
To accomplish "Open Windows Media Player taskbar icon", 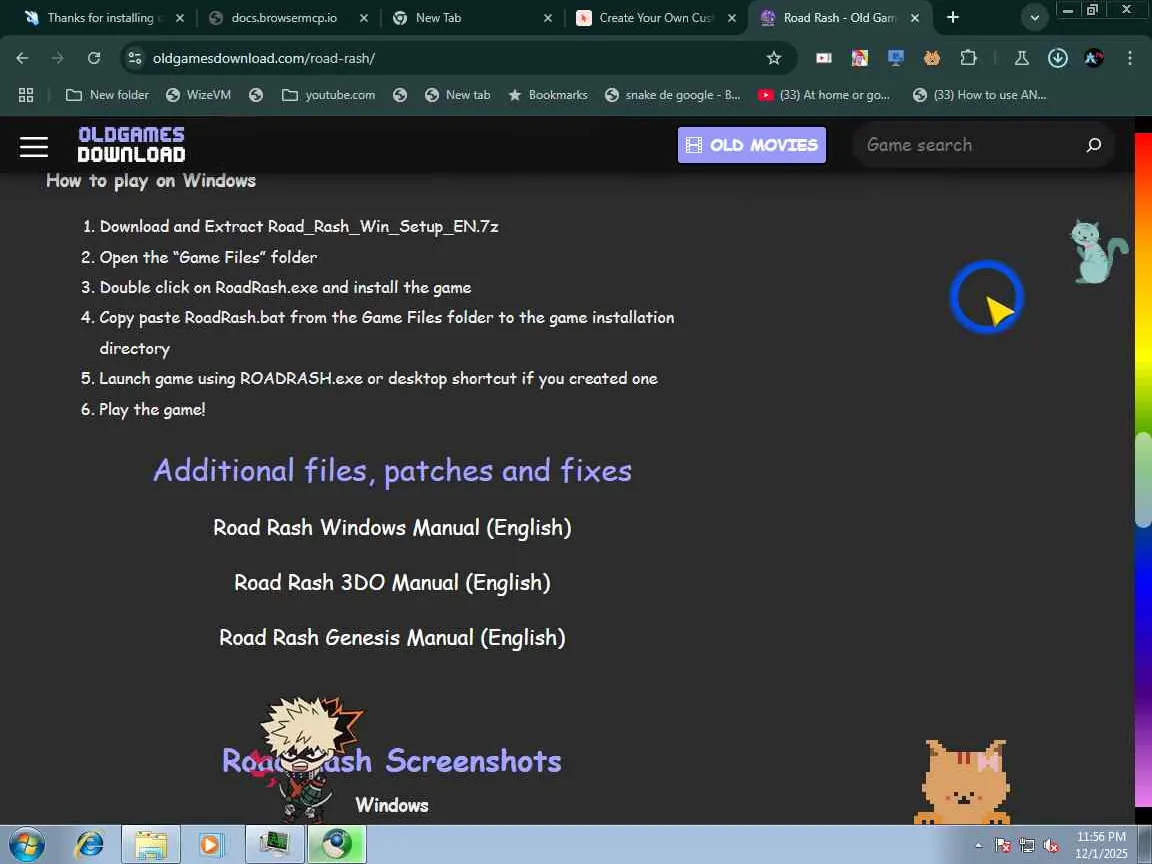I will tap(210, 845).
